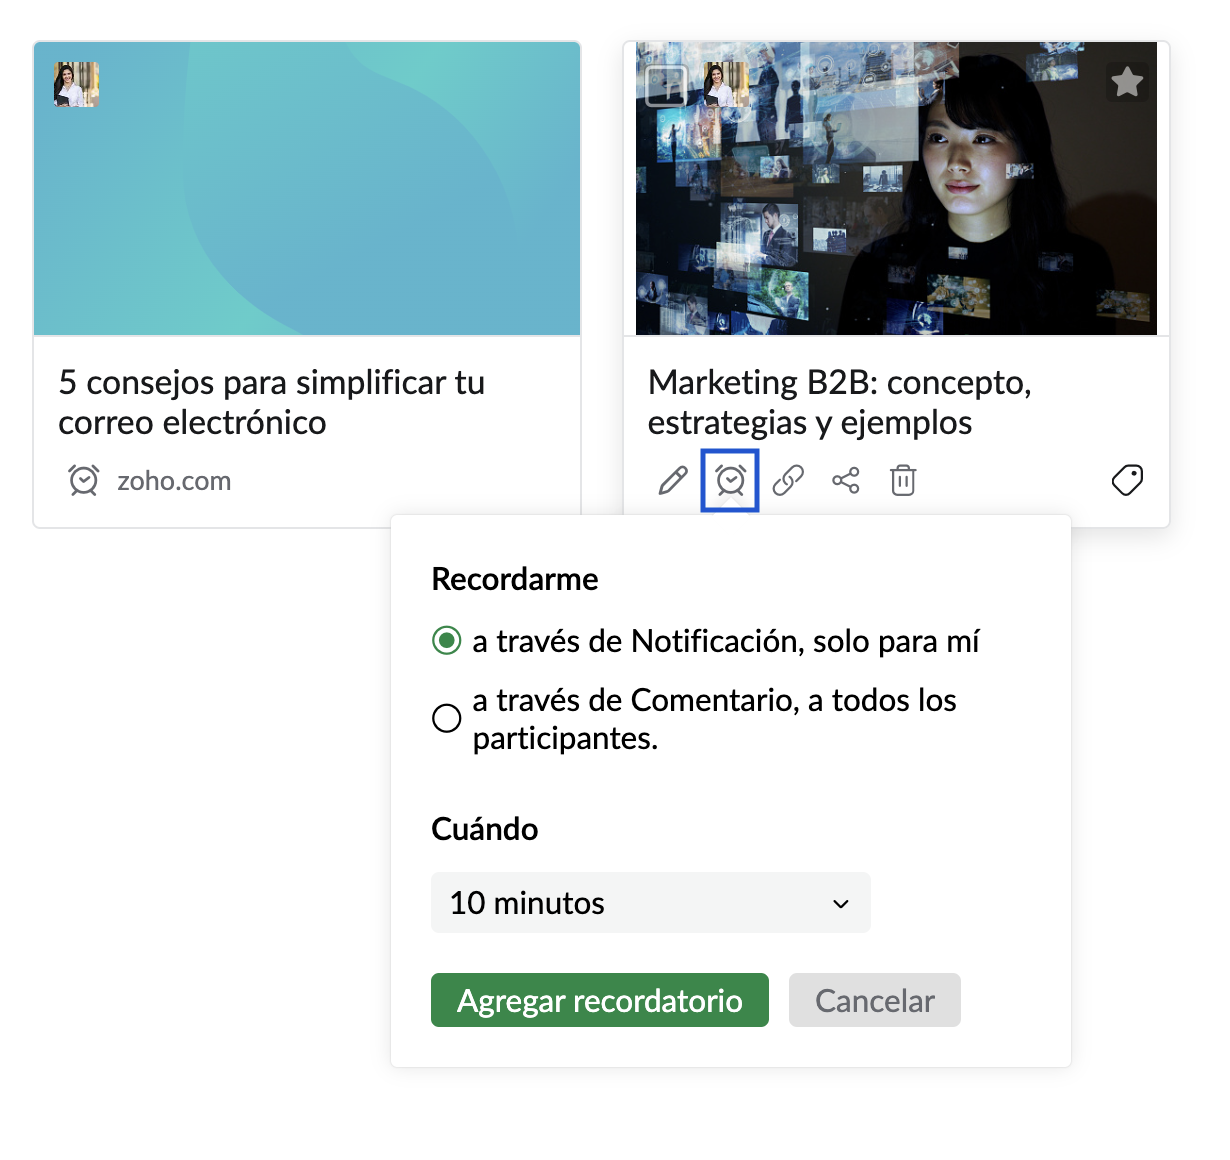Add a tag using the tag icon
This screenshot has height=1160, width=1230.
click(1127, 480)
